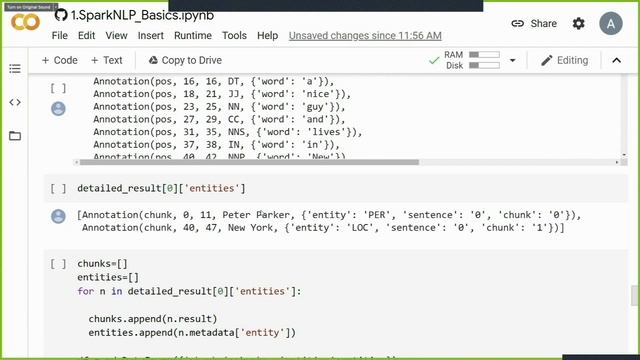Viewport: 640px width, 360px height.
Task: Click the annotation line with word 'lives'
Action: 227,132
